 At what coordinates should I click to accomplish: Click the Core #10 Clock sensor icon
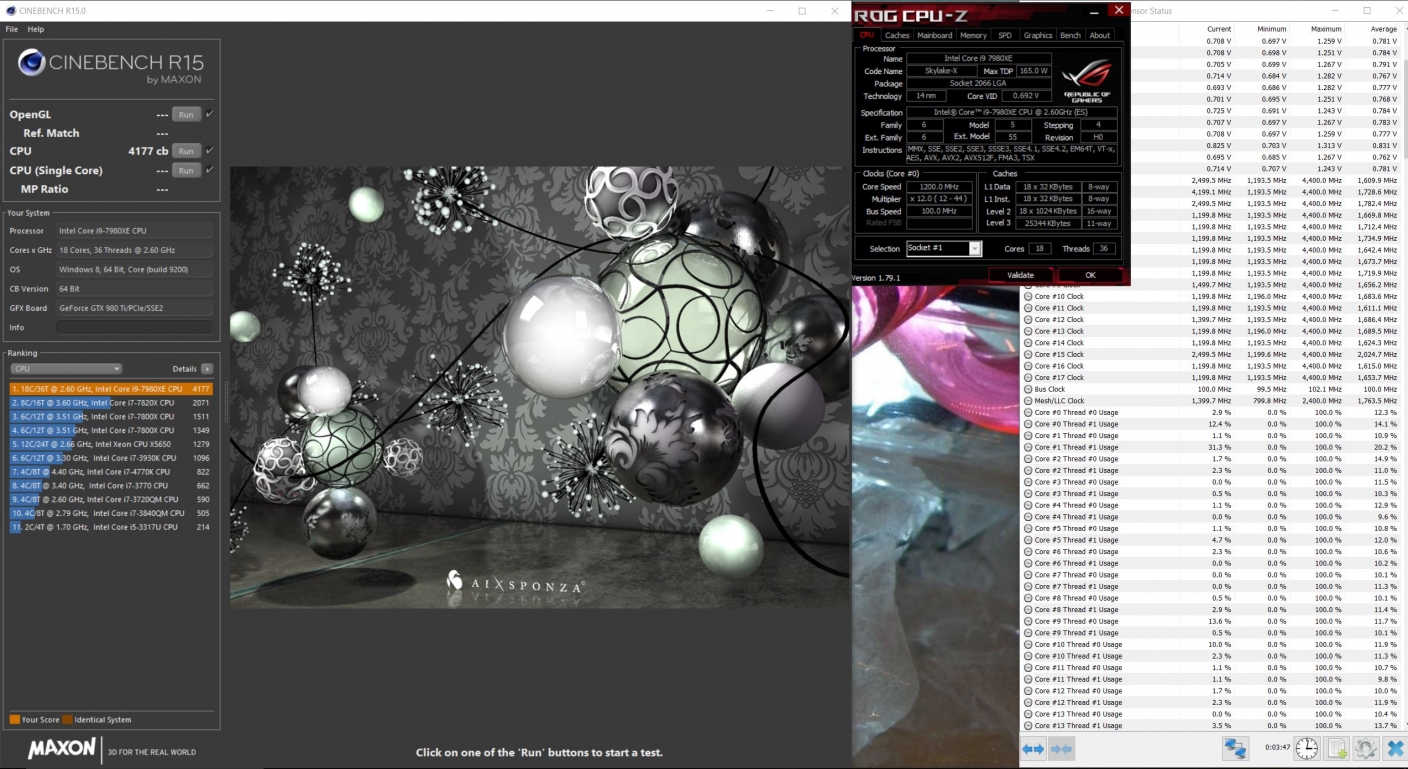click(1028, 296)
